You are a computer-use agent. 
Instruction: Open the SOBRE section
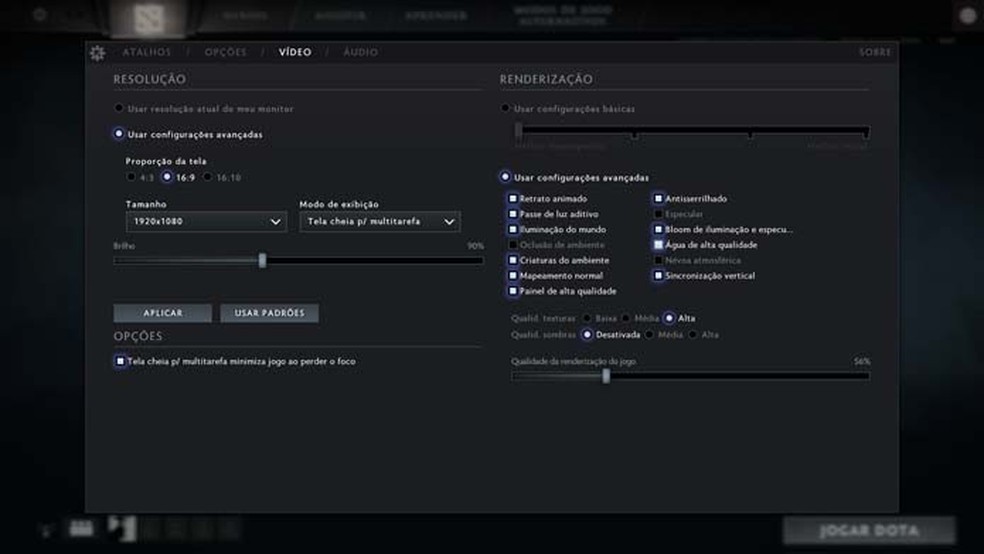[875, 52]
